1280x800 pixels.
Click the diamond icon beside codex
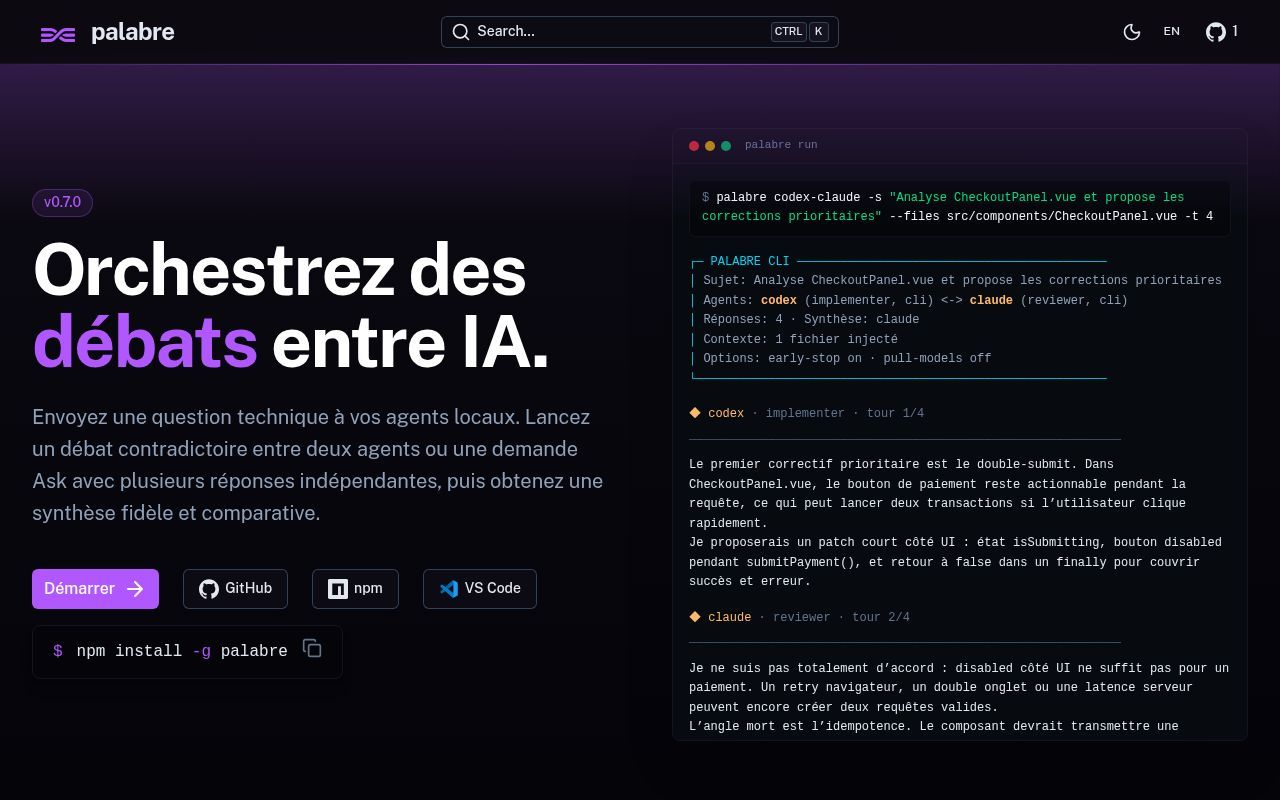point(695,412)
